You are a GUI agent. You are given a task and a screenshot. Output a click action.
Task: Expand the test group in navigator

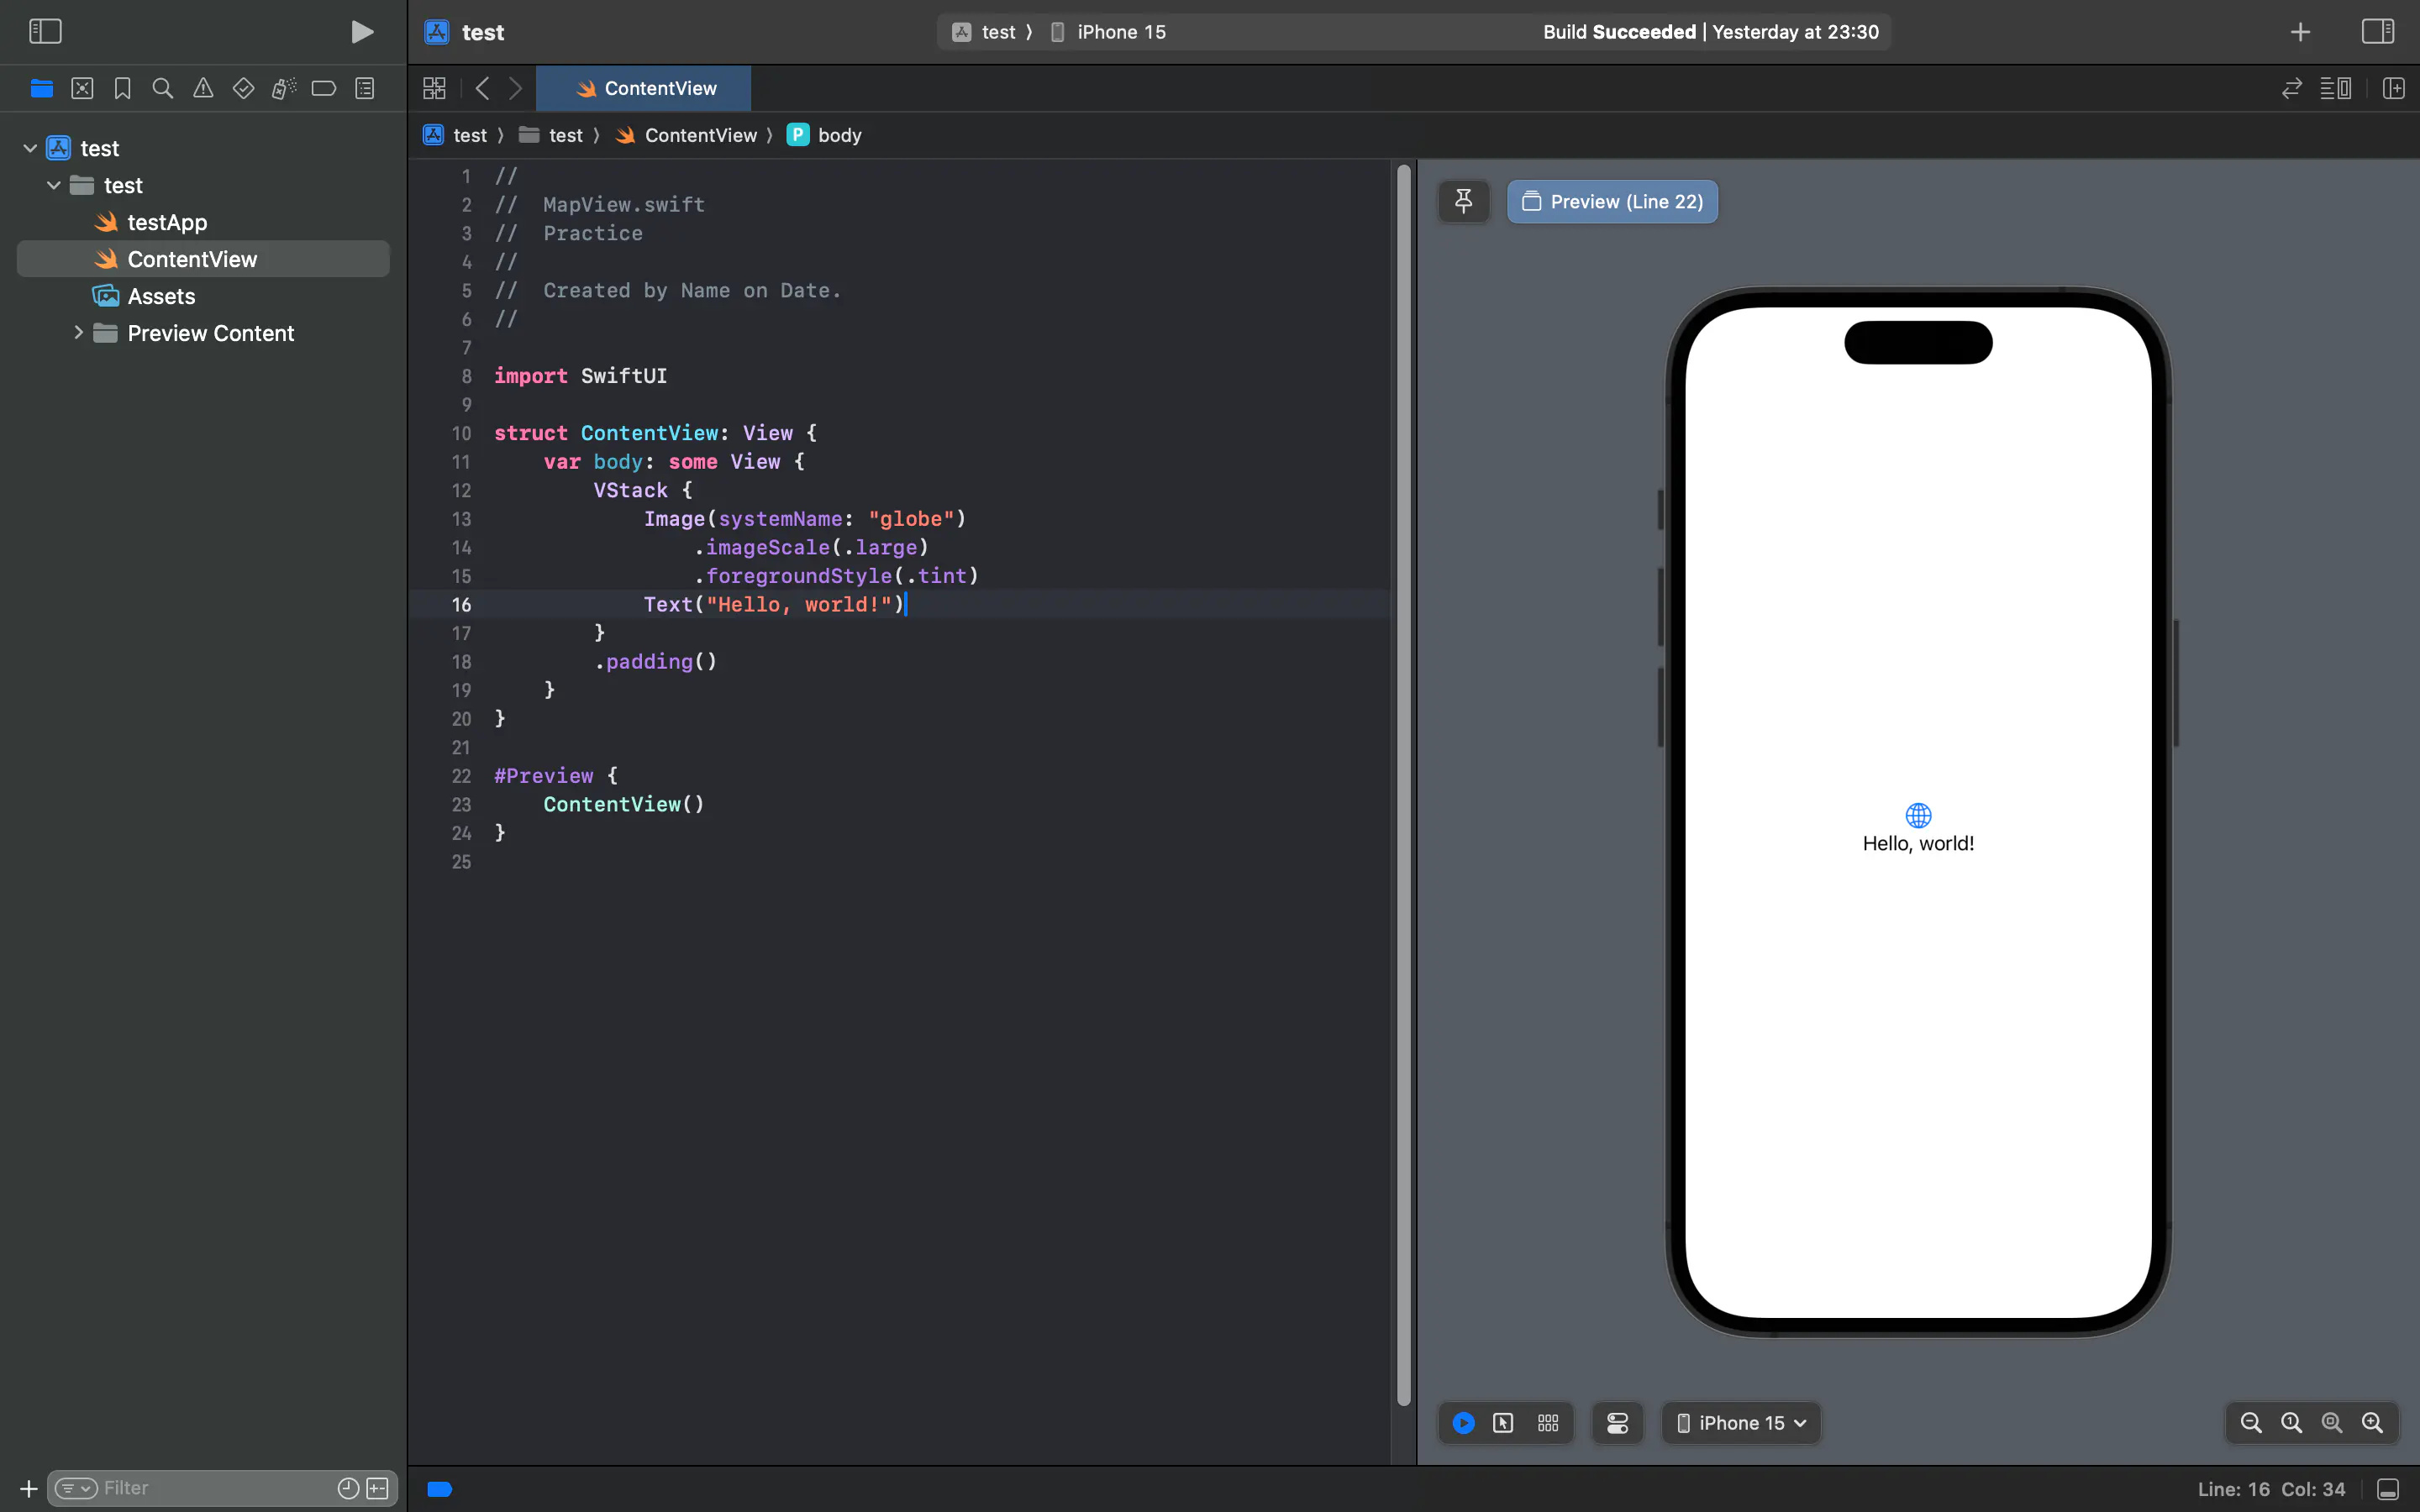[54, 185]
